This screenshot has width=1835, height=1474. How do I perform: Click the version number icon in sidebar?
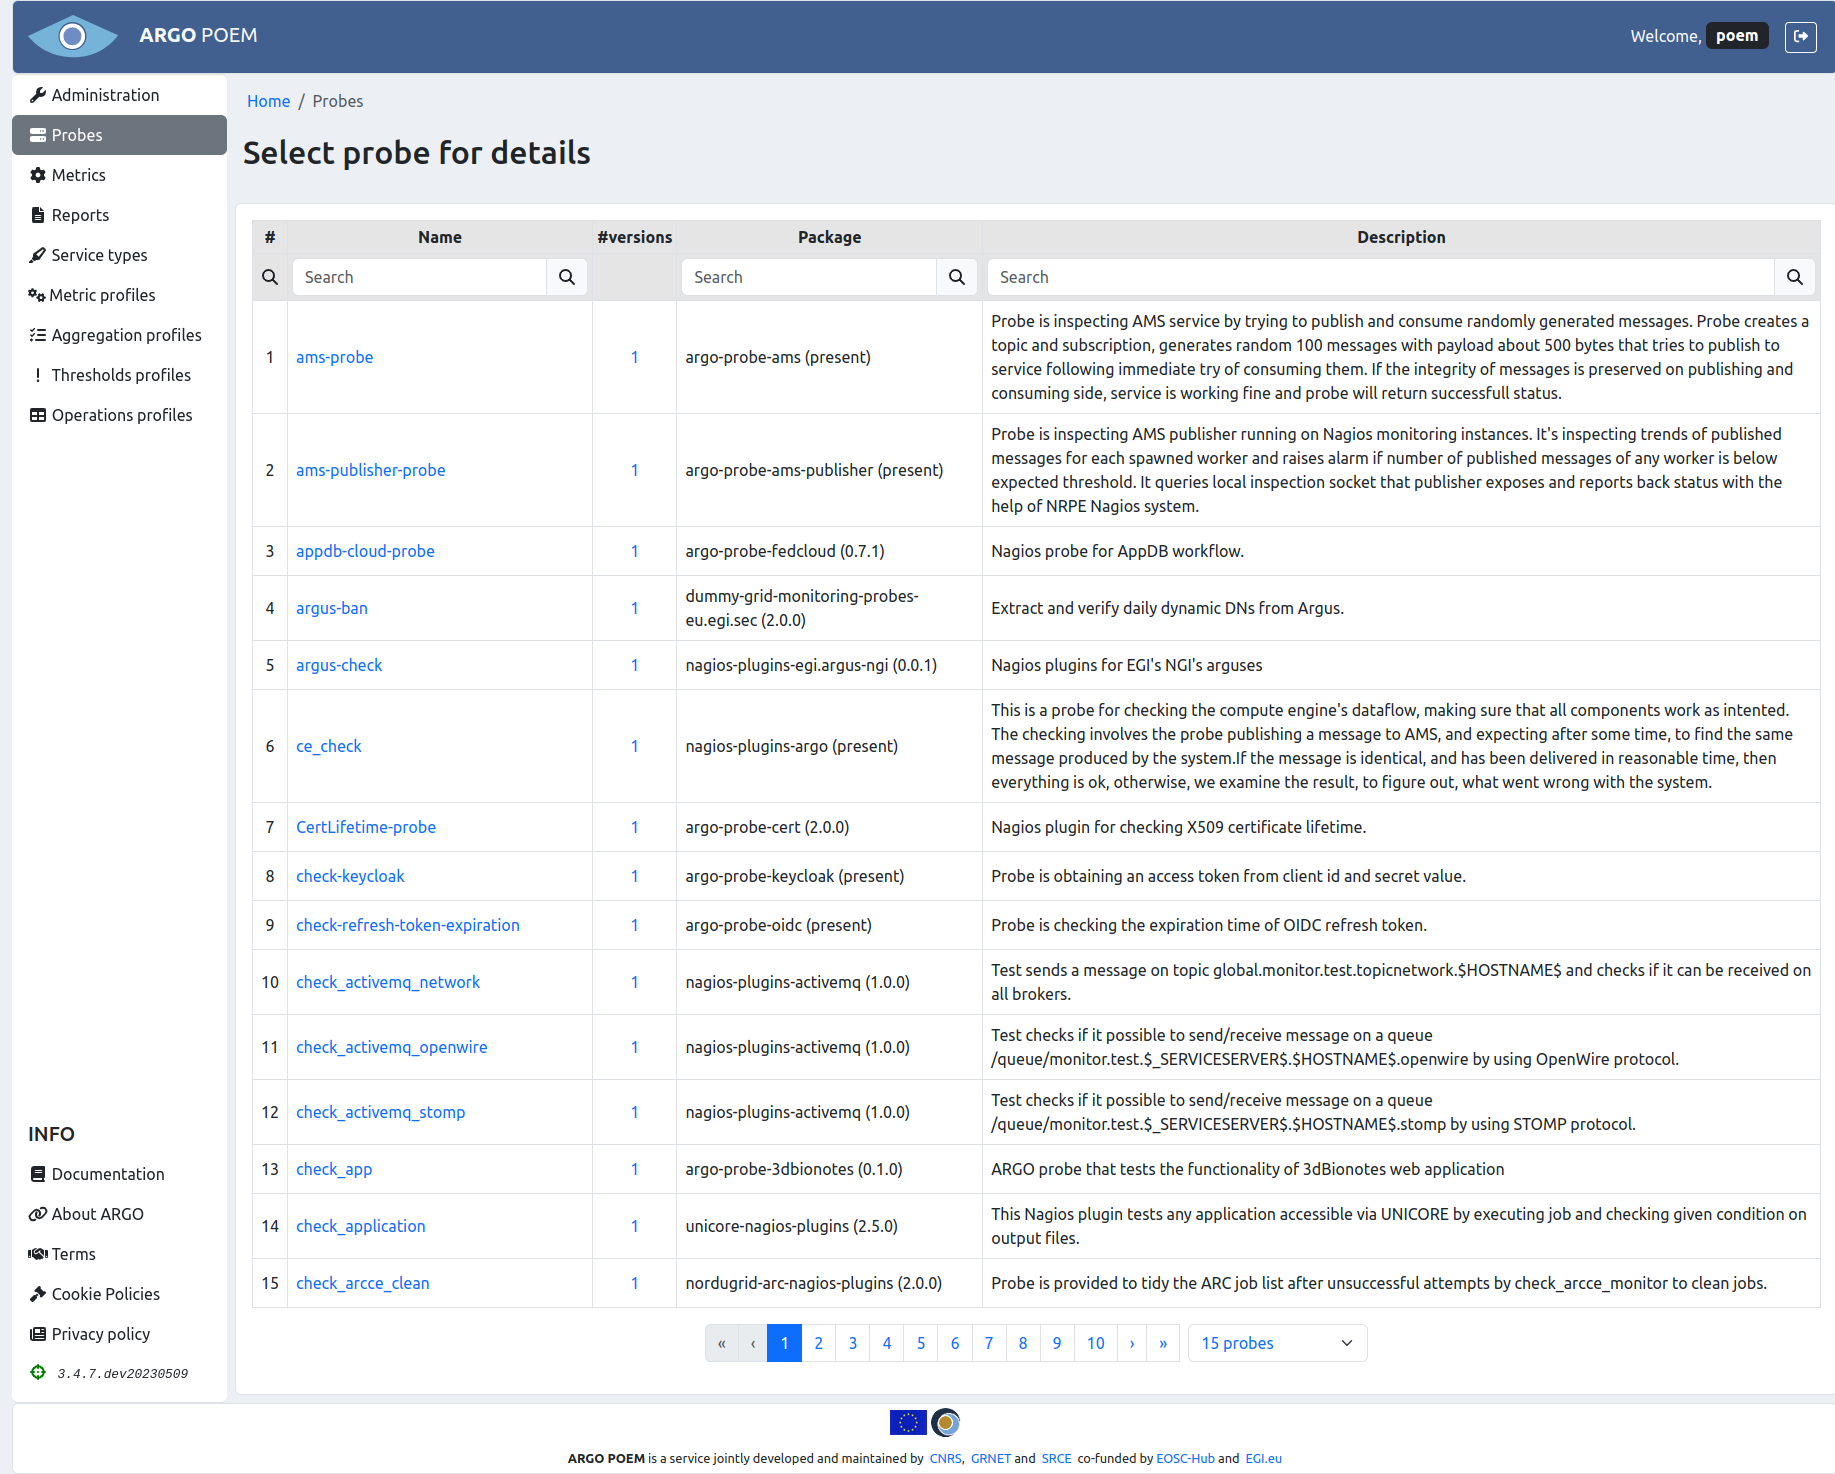(38, 1372)
